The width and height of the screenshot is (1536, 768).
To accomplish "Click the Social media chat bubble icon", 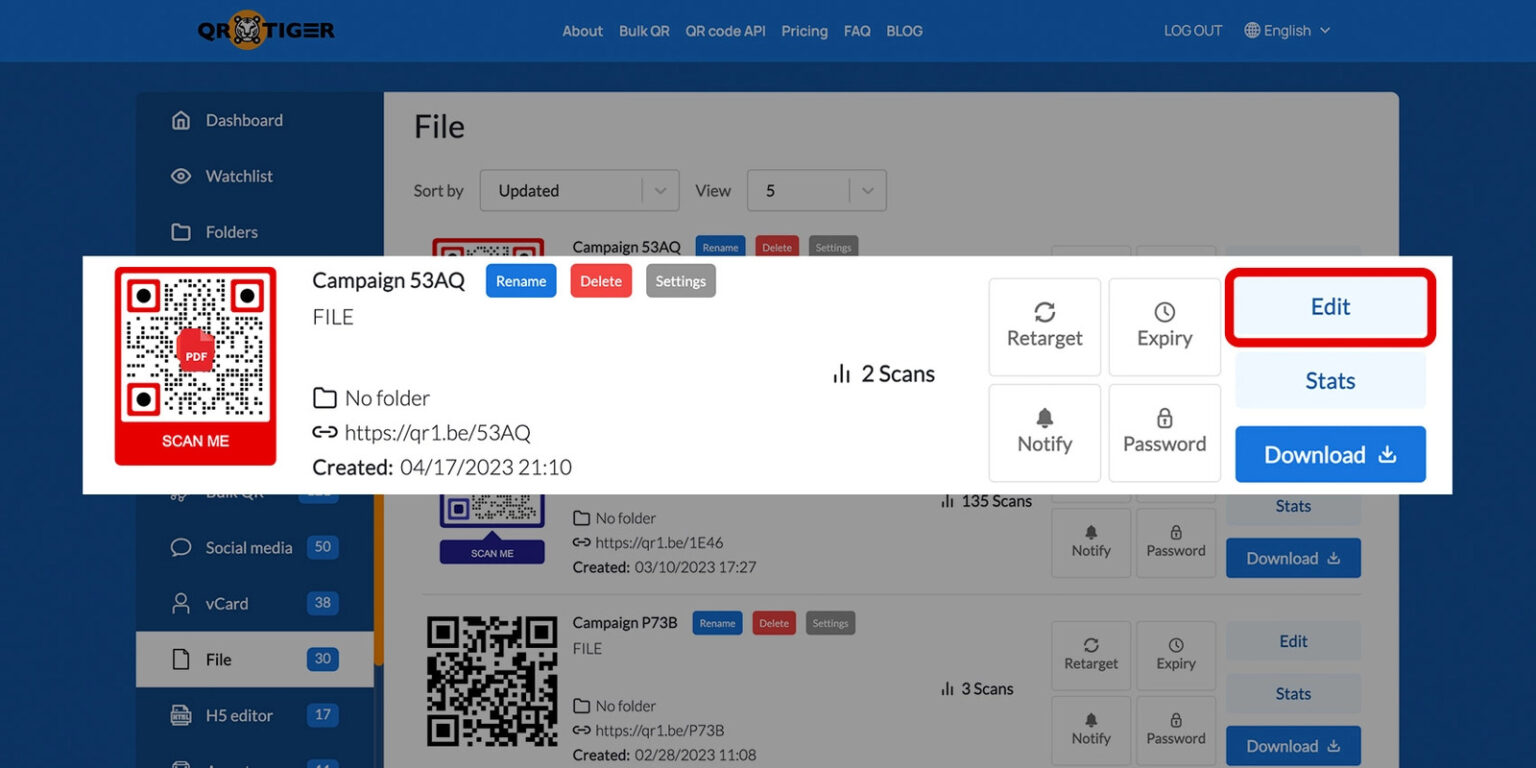I will click(181, 548).
